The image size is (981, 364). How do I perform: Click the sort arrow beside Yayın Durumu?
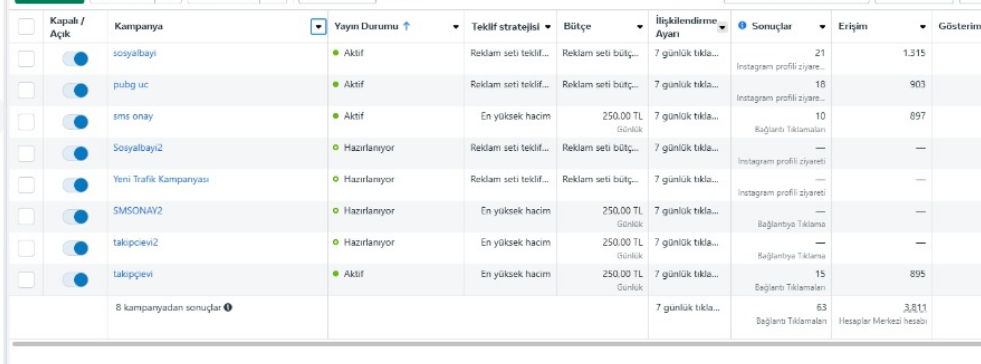point(407,26)
